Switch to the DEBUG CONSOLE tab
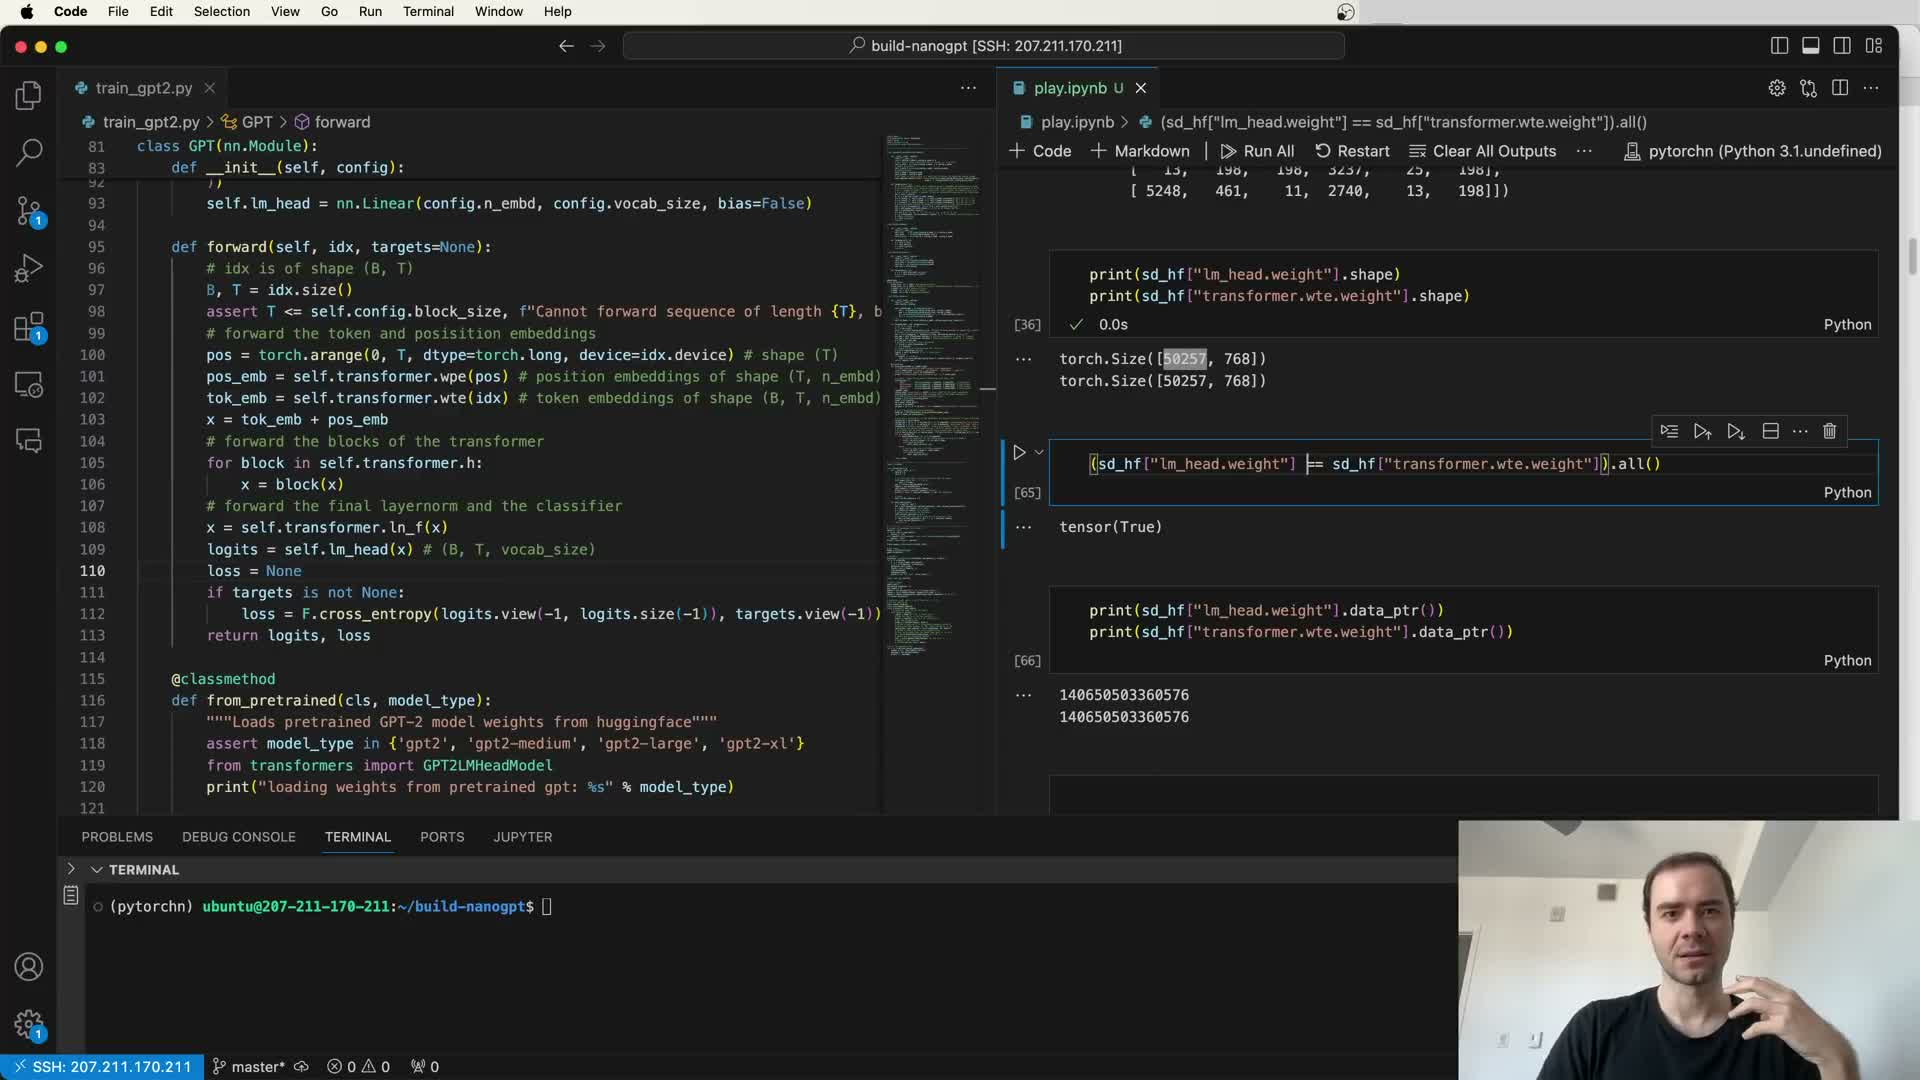 tap(238, 837)
